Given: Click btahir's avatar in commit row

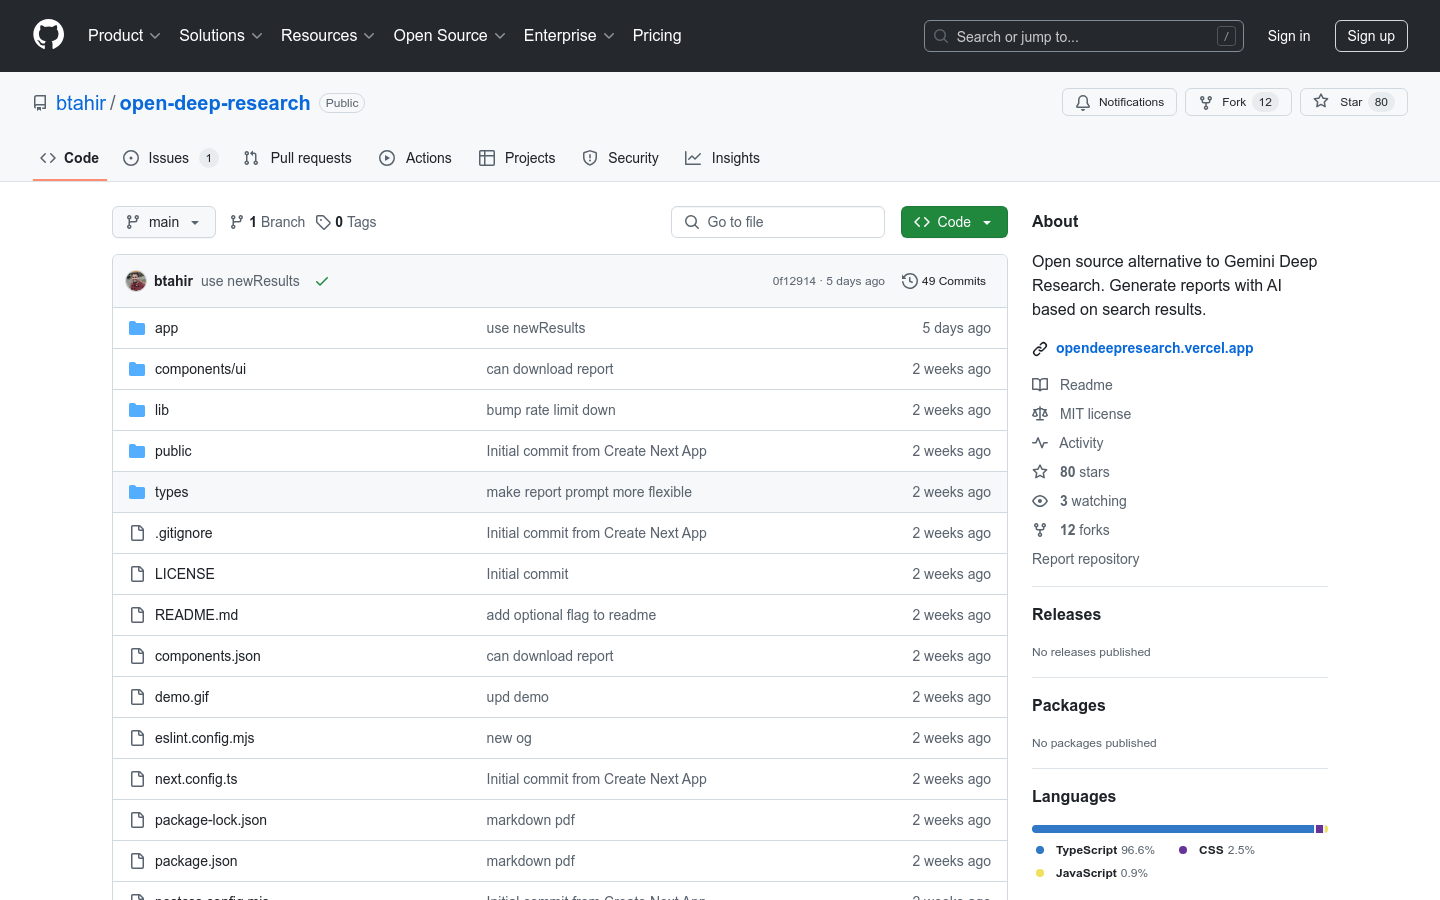Looking at the screenshot, I should coord(136,281).
